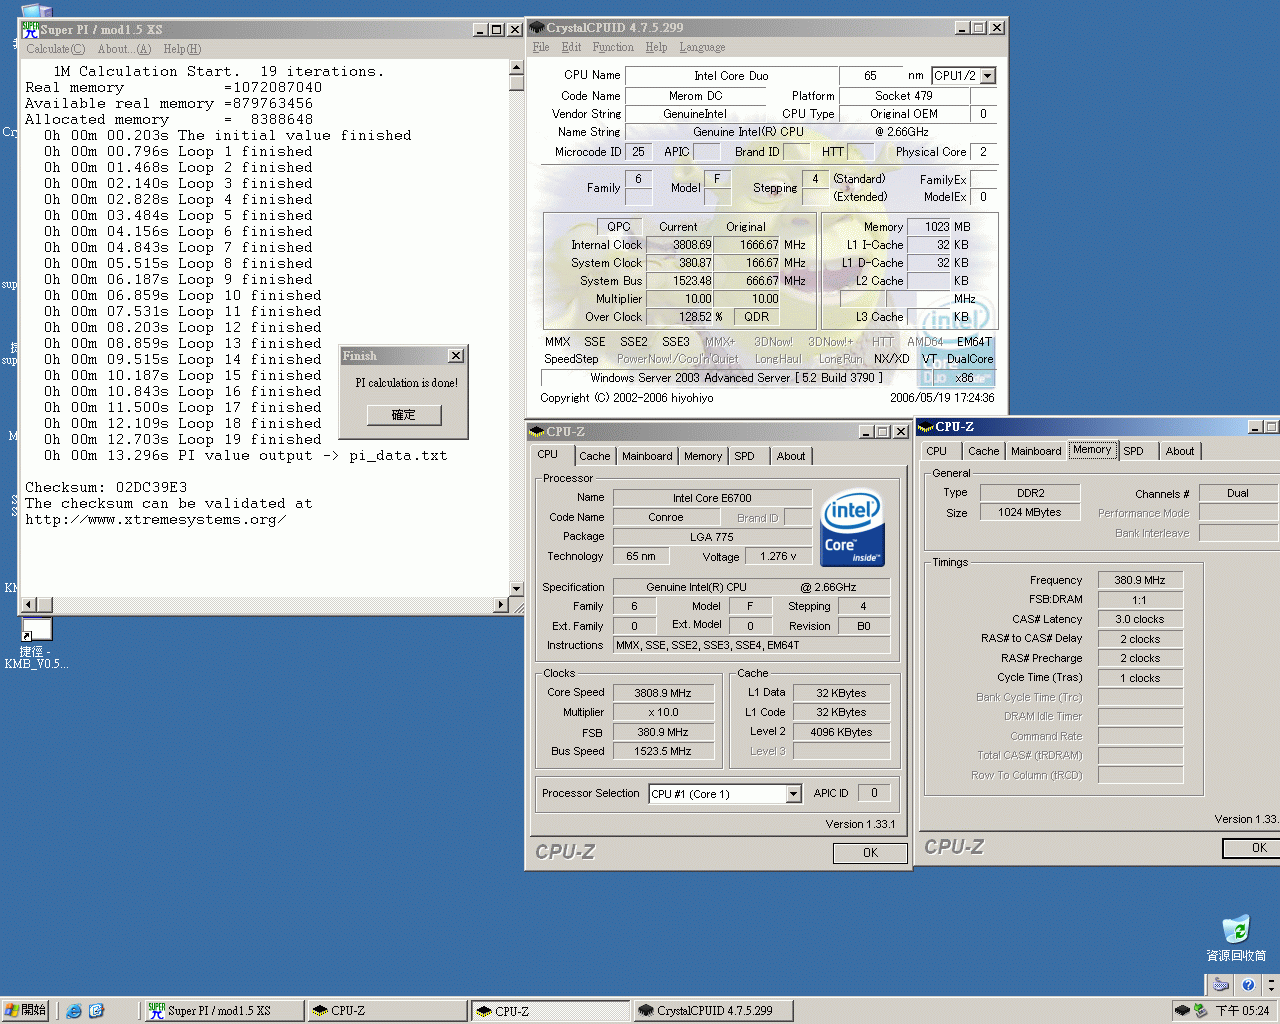Click the Checksum 02DC39E3 line

(106, 487)
